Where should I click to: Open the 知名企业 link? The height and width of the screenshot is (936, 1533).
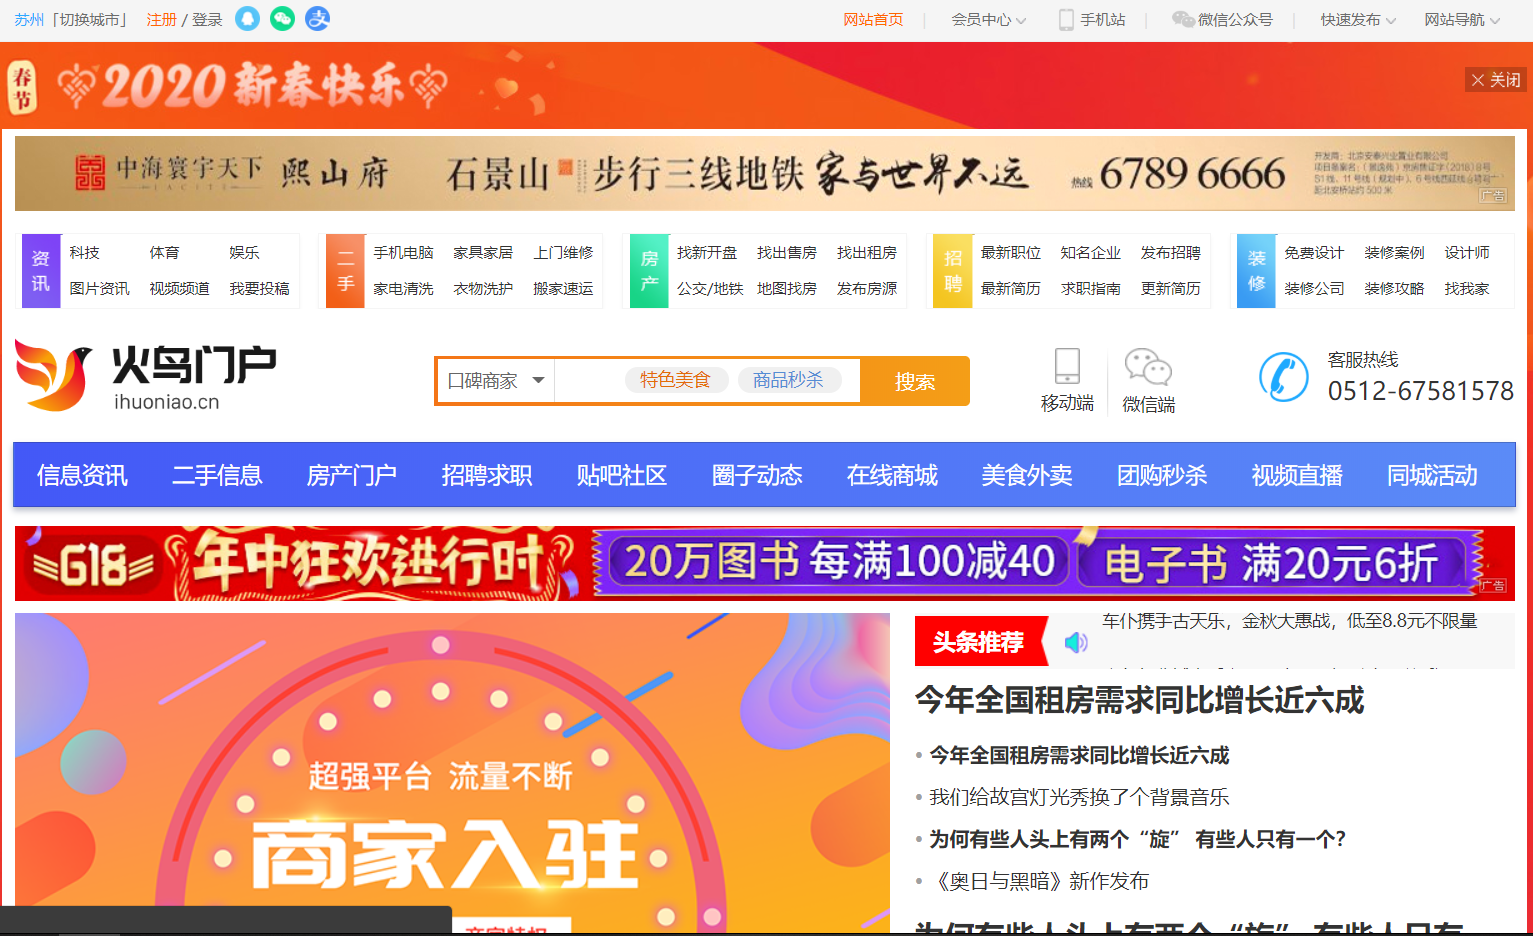1091,253
